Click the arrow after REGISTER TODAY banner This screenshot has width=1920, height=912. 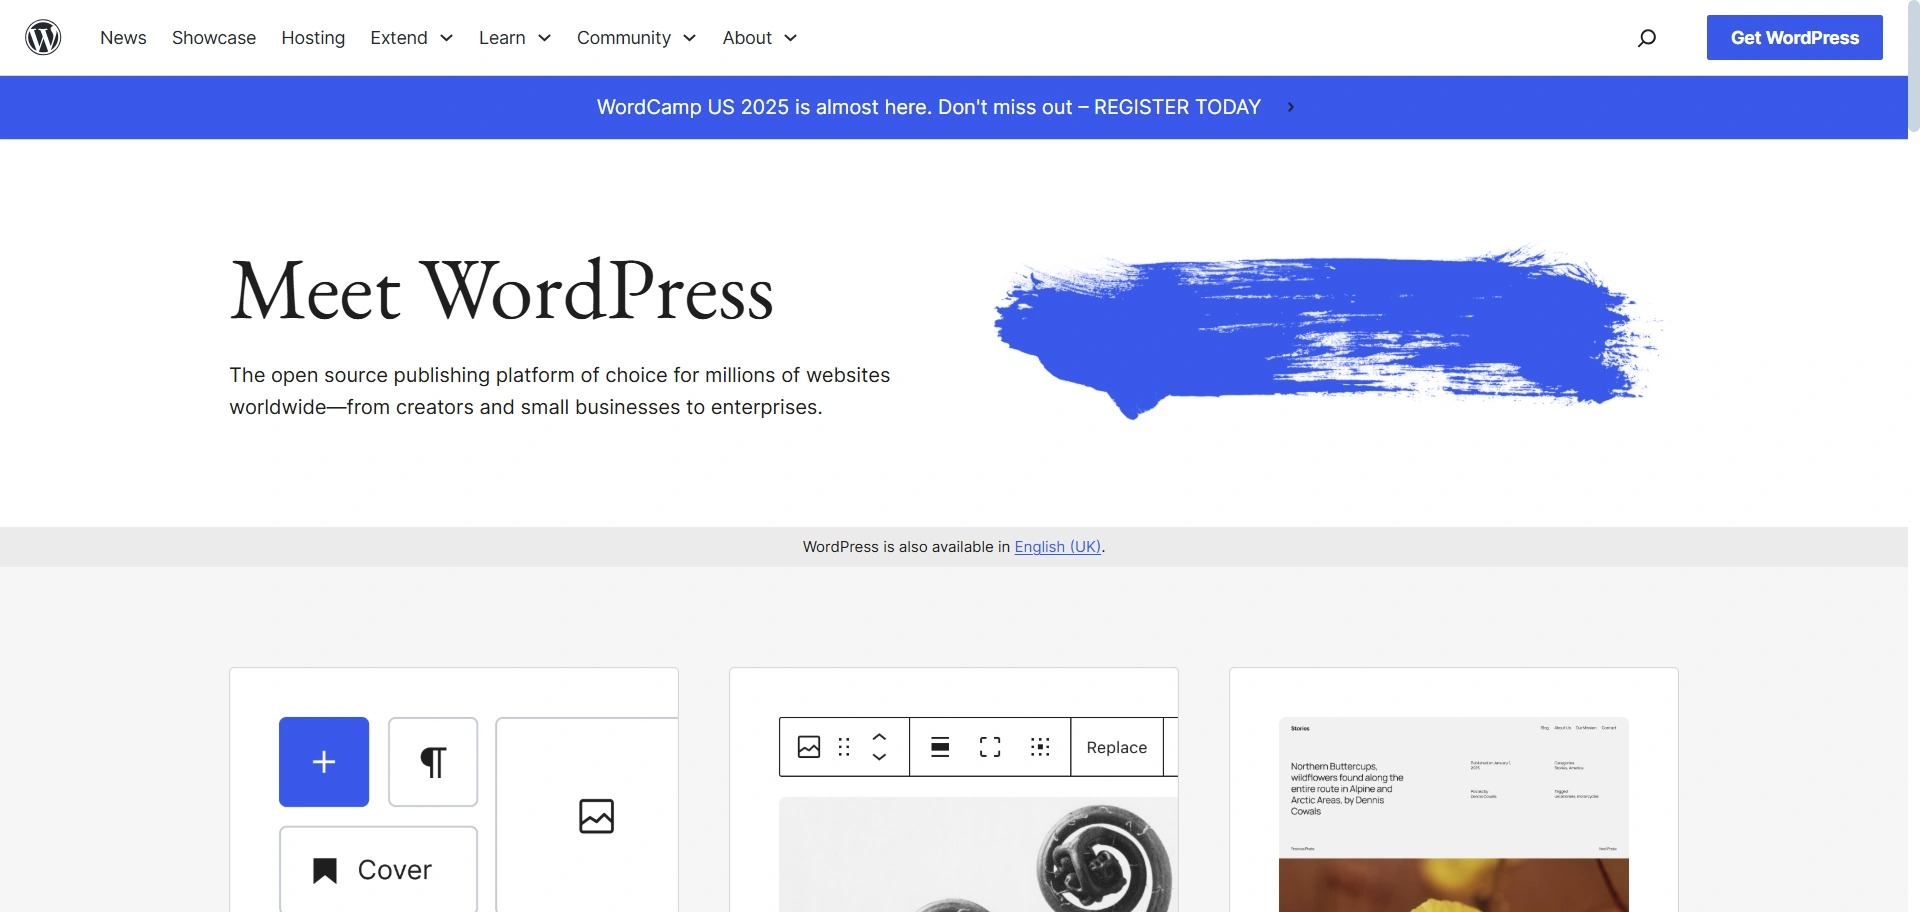1291,107
